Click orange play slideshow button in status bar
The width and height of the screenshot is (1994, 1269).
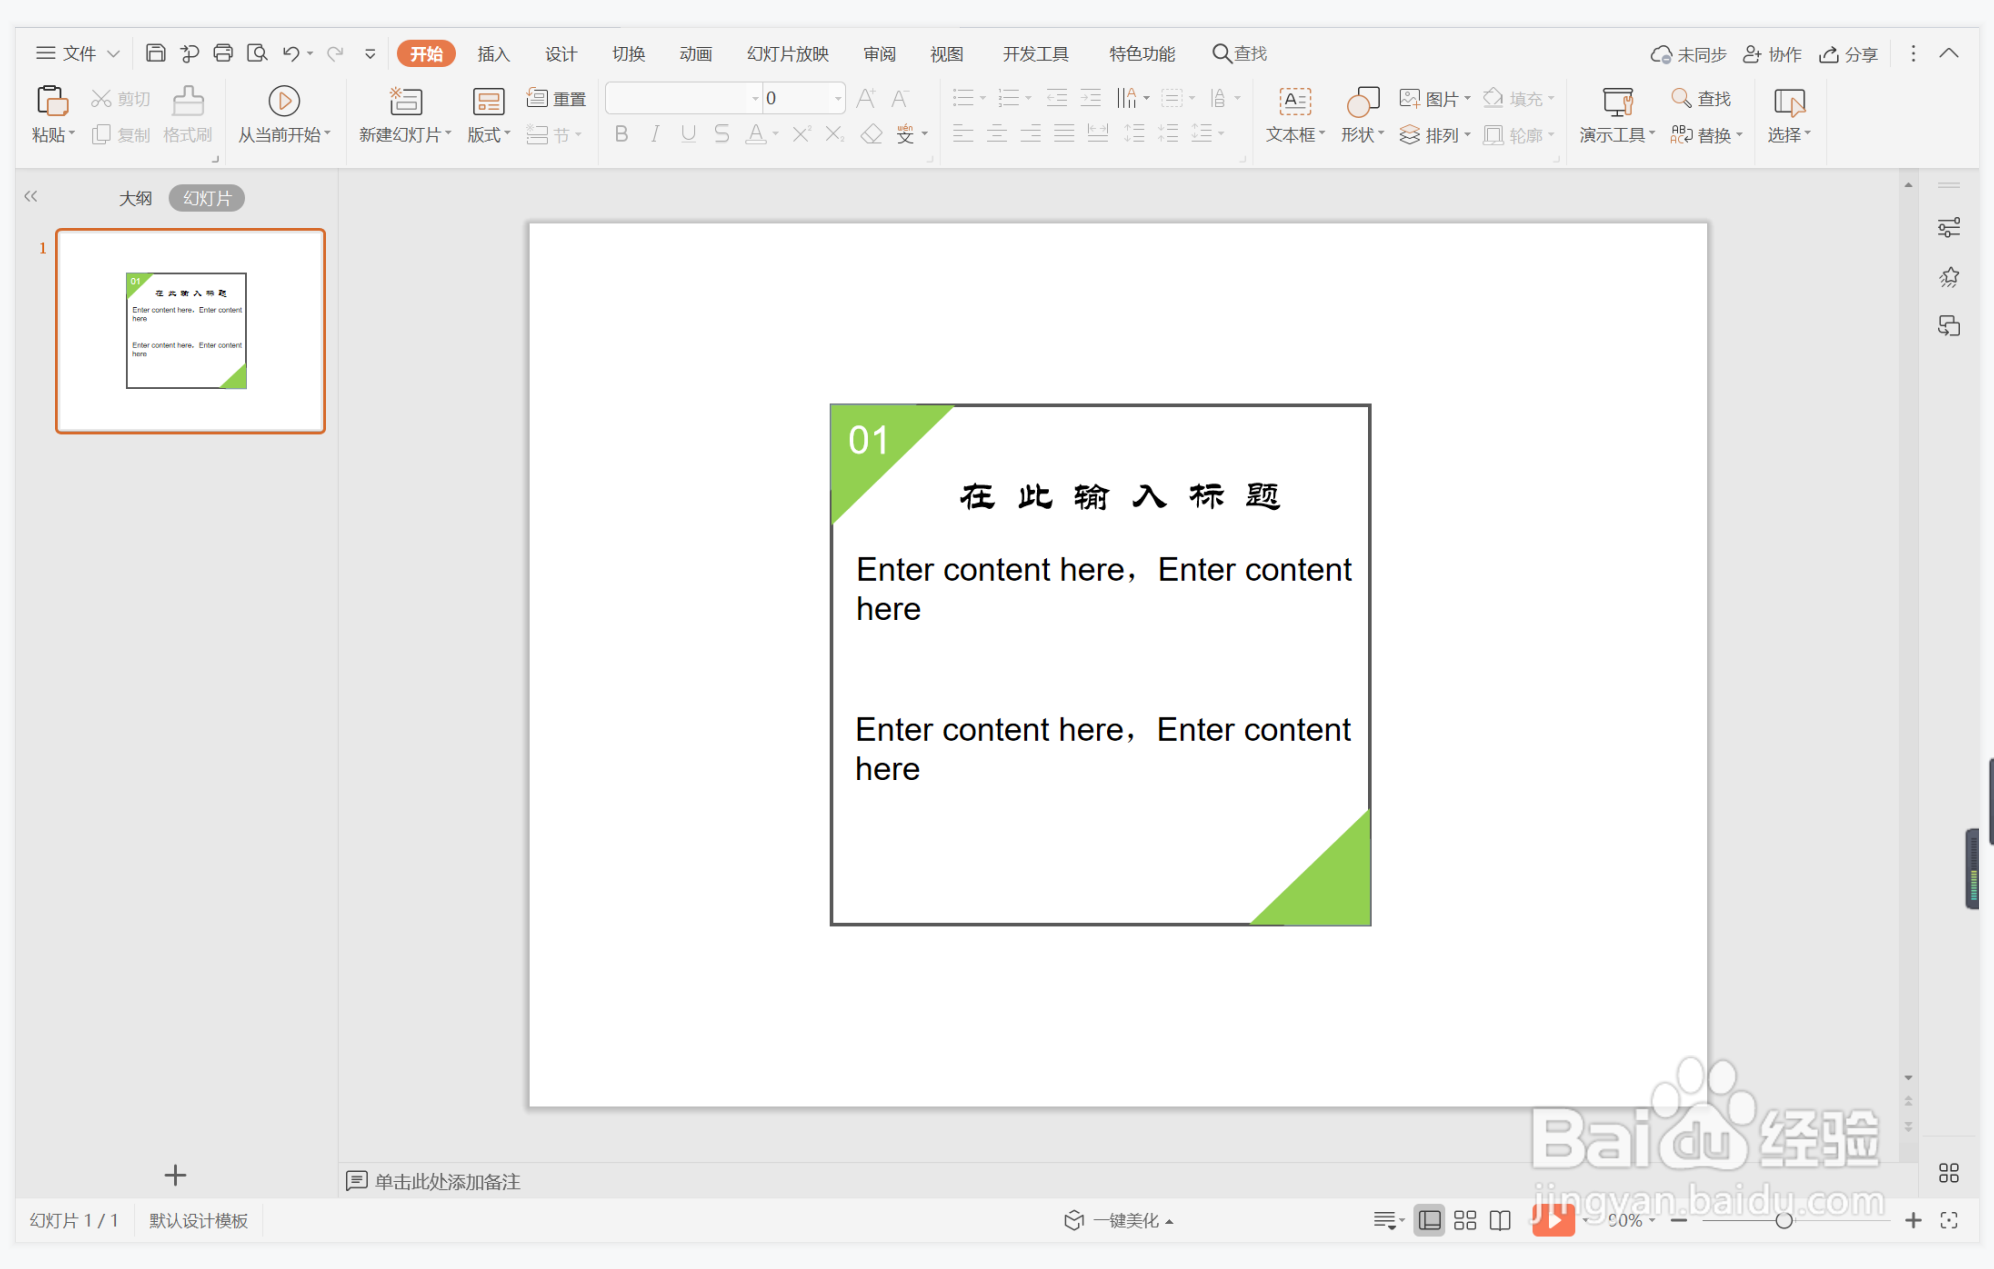pyautogui.click(x=1553, y=1220)
